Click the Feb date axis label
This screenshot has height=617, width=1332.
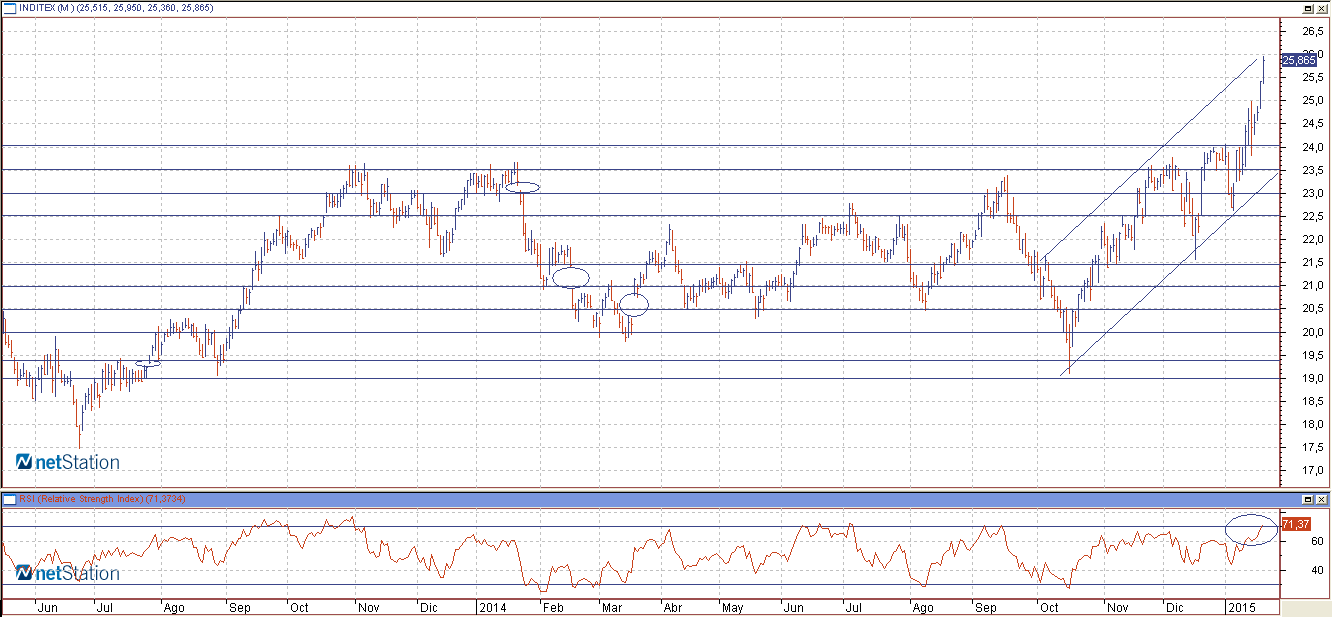[553, 607]
